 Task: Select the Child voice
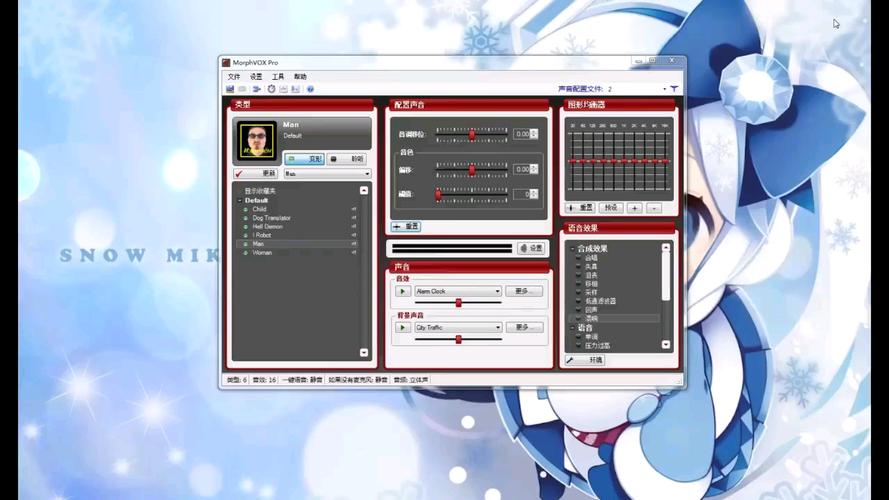[x=260, y=209]
